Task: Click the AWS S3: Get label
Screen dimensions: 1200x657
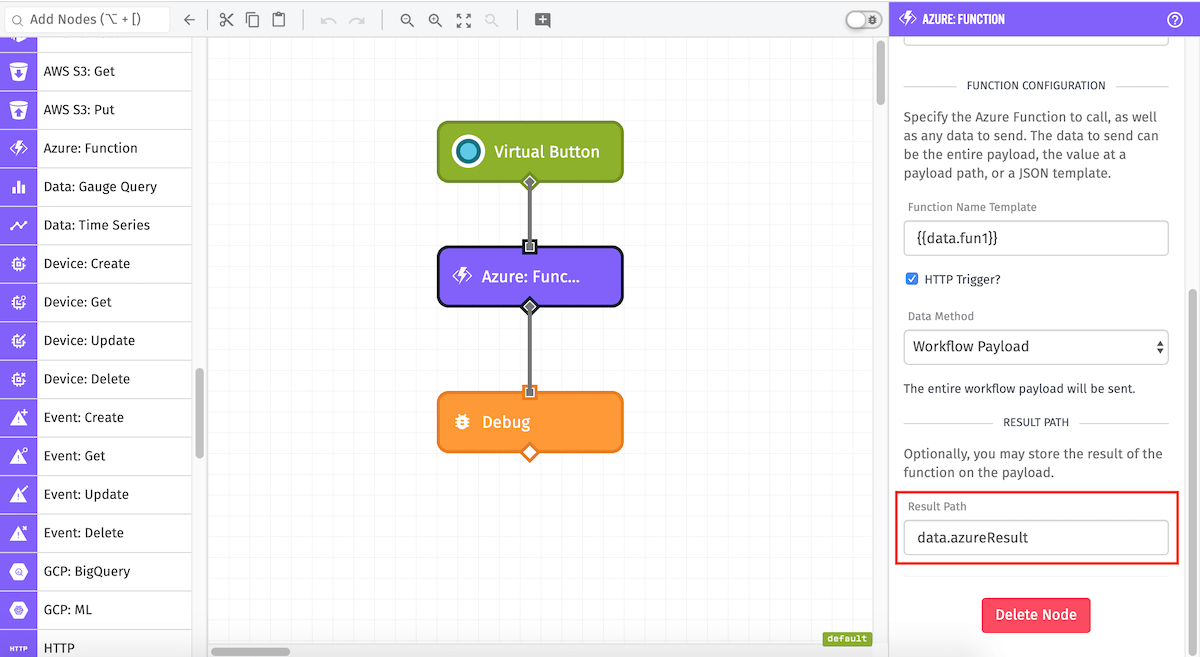Action: click(79, 72)
